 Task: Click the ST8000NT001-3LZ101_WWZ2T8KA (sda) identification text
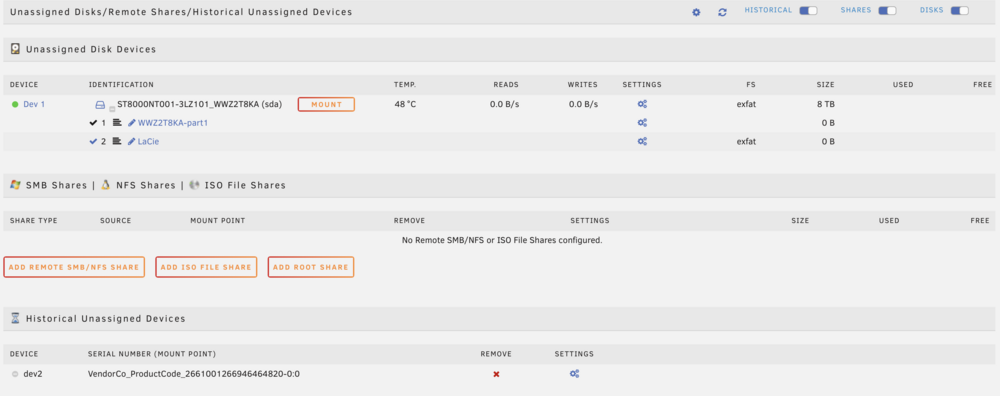[200, 105]
